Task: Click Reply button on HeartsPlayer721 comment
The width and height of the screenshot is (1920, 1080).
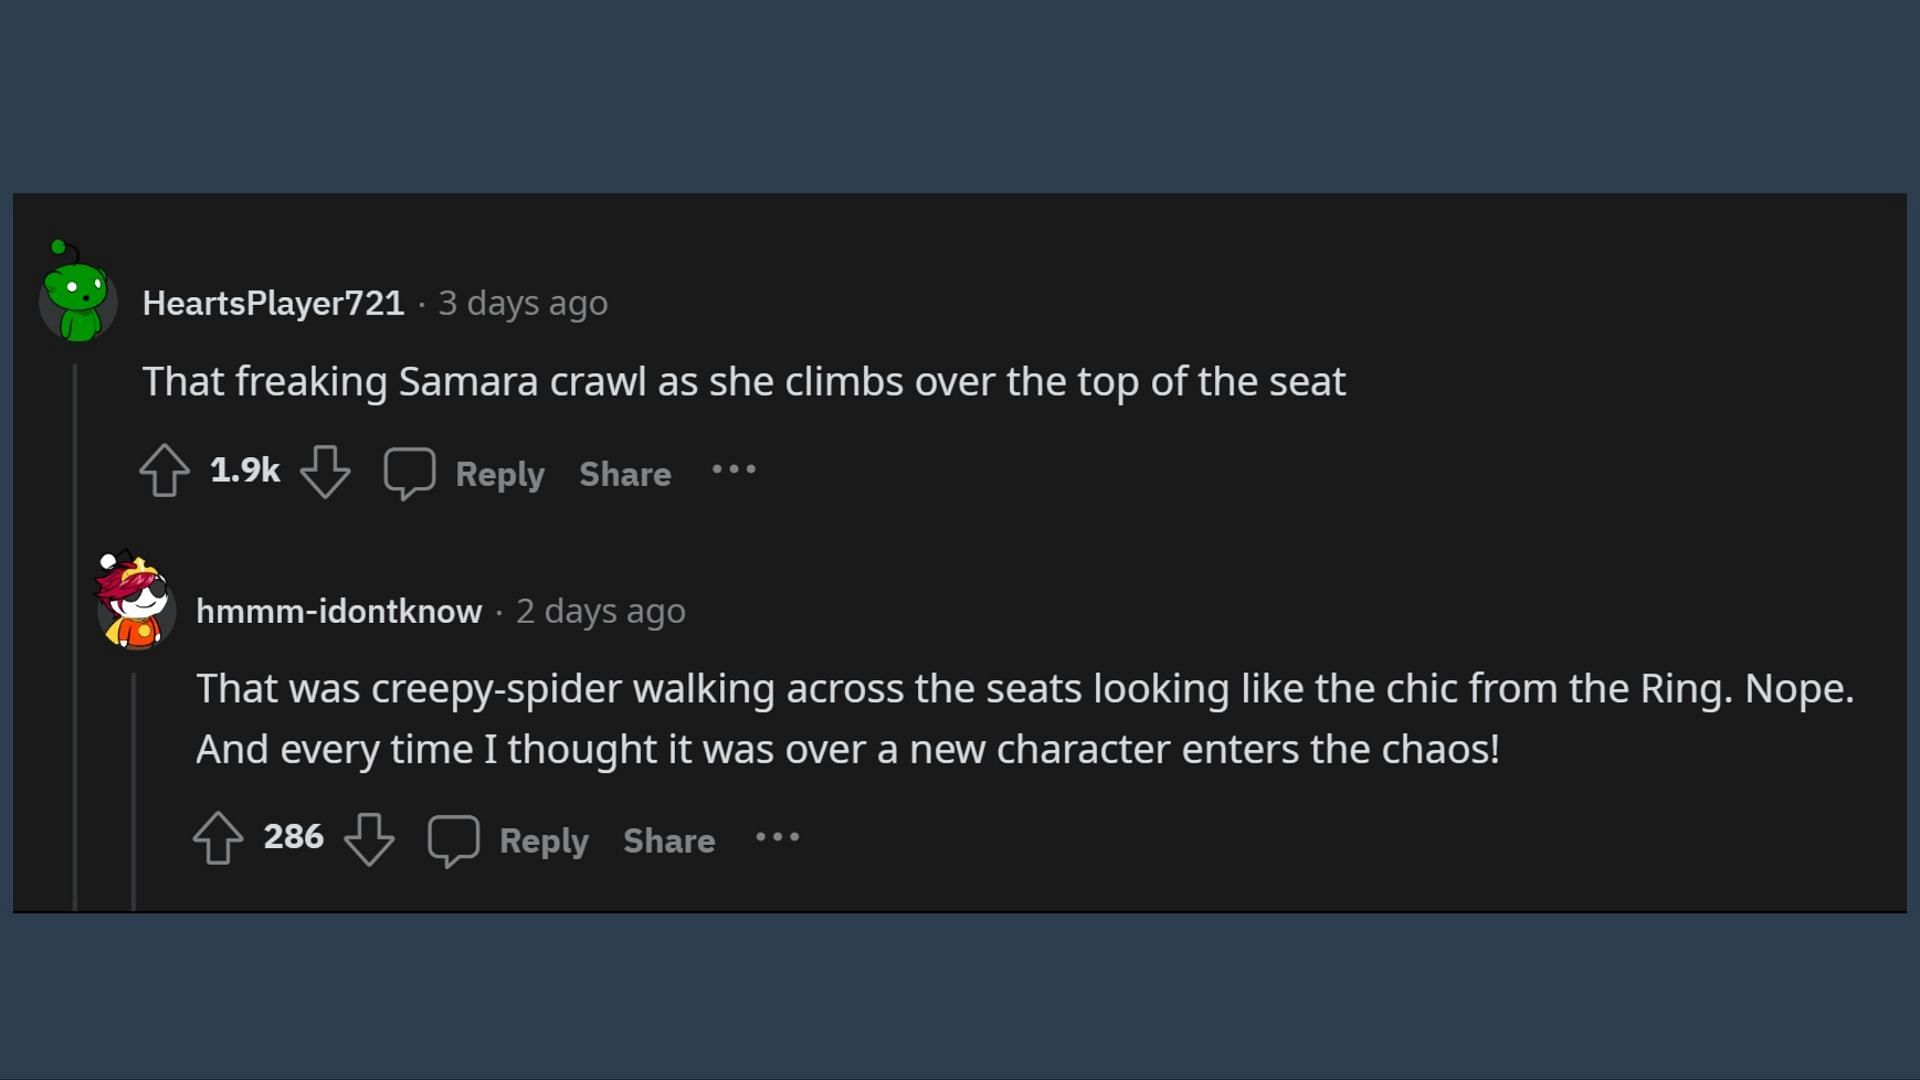Action: click(x=498, y=472)
